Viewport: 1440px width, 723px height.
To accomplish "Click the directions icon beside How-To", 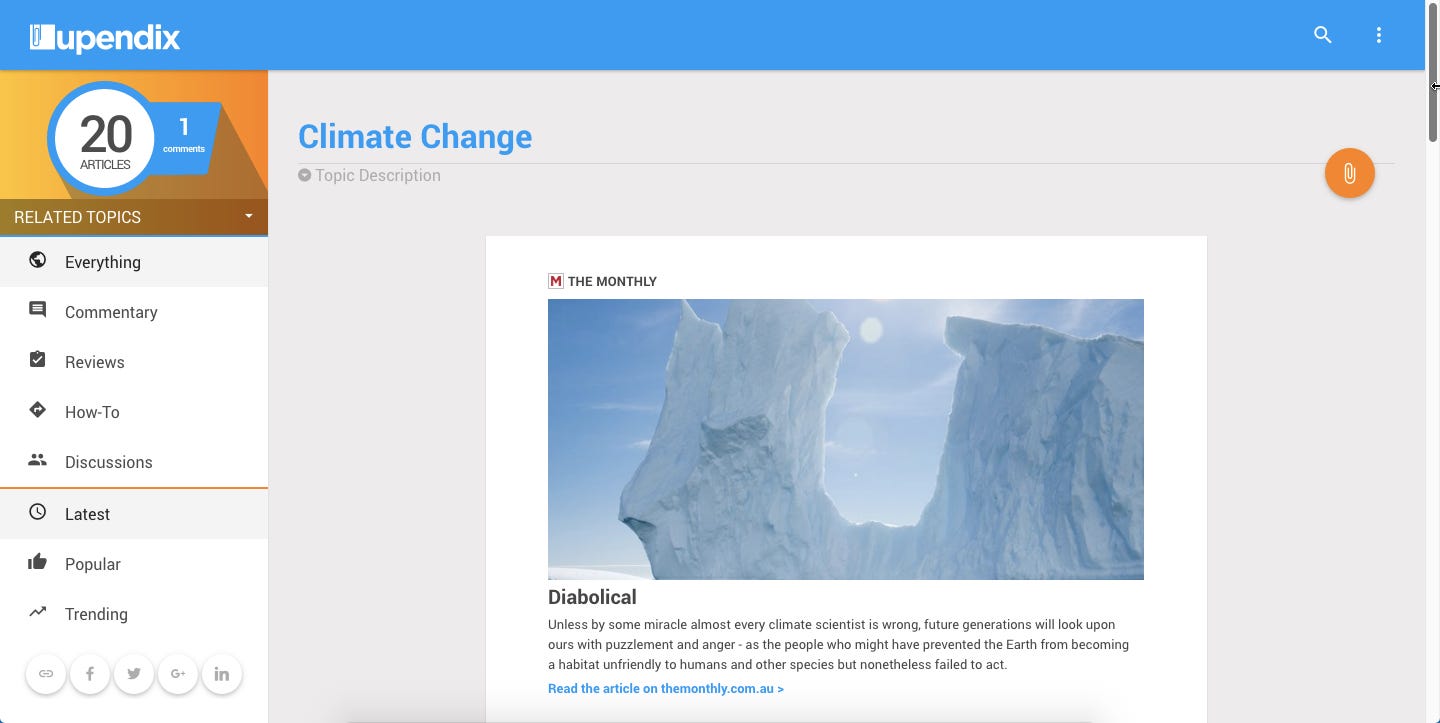I will pyautogui.click(x=38, y=410).
